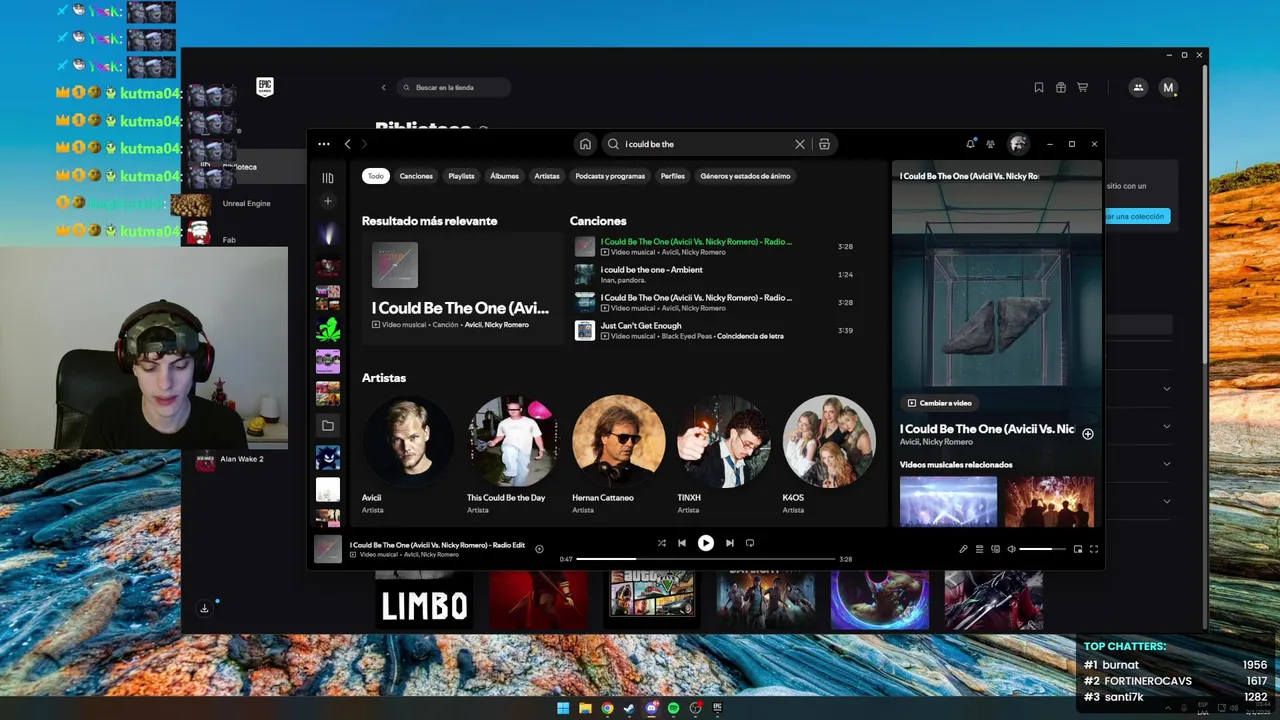This screenshot has height=720, width=1280.
Task: Open the Epic Games cart icon
Action: pos(1082,87)
